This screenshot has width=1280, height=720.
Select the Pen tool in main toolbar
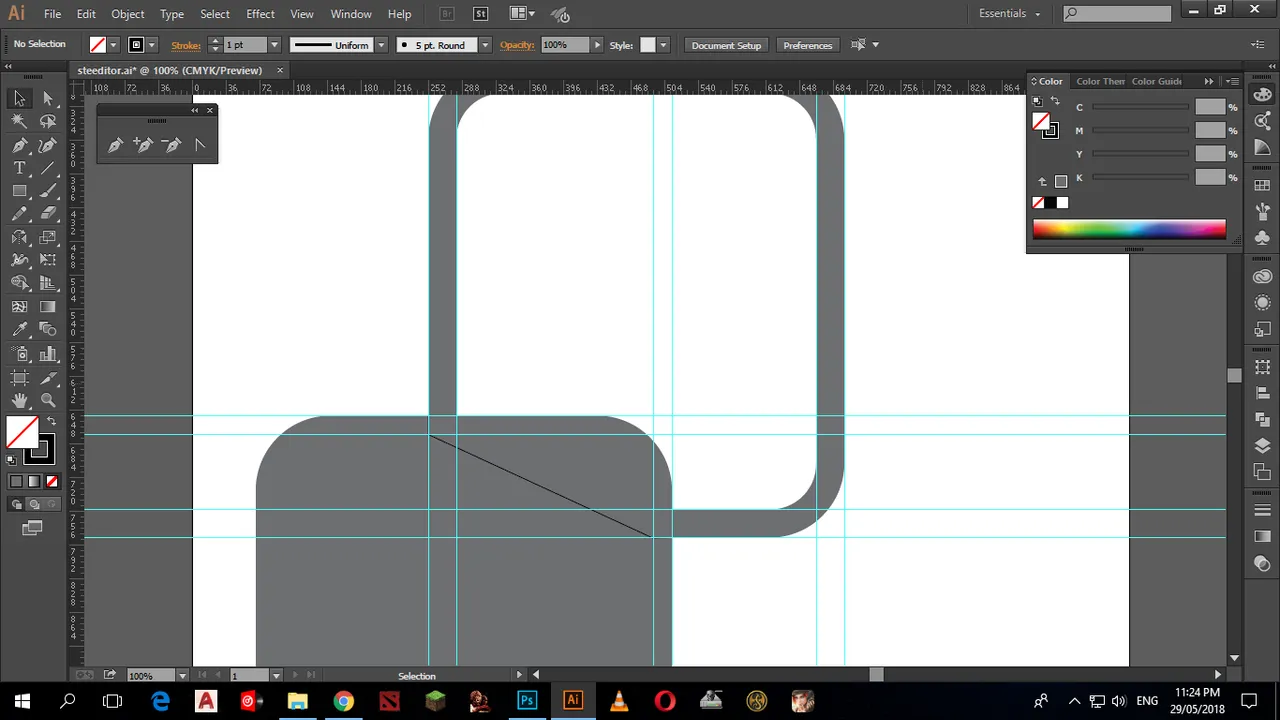point(19,145)
